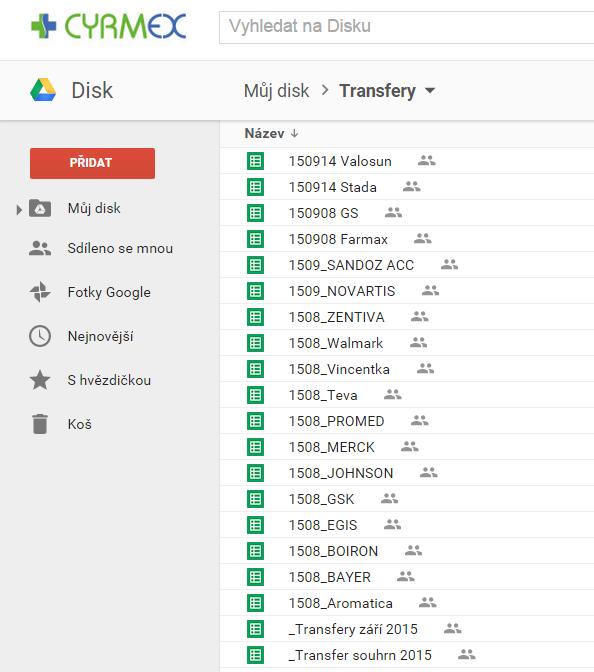Select the file name 1509_NOVARTIS
The height and width of the screenshot is (672, 594).
tap(342, 291)
